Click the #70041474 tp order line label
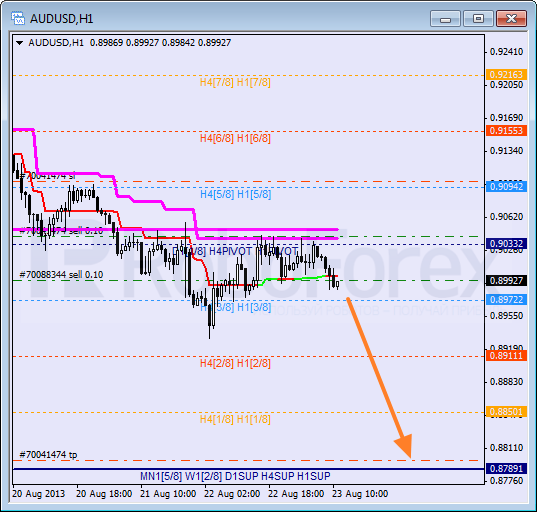The width and height of the screenshot is (537, 512). click(x=48, y=455)
